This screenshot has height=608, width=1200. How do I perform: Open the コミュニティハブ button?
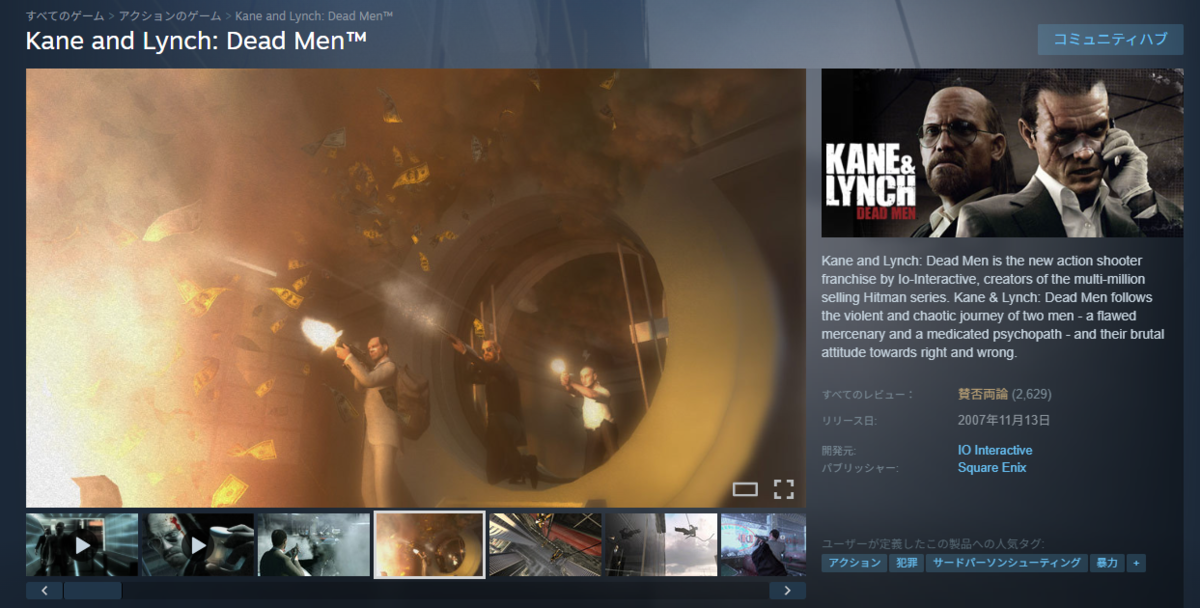[x=1110, y=39]
